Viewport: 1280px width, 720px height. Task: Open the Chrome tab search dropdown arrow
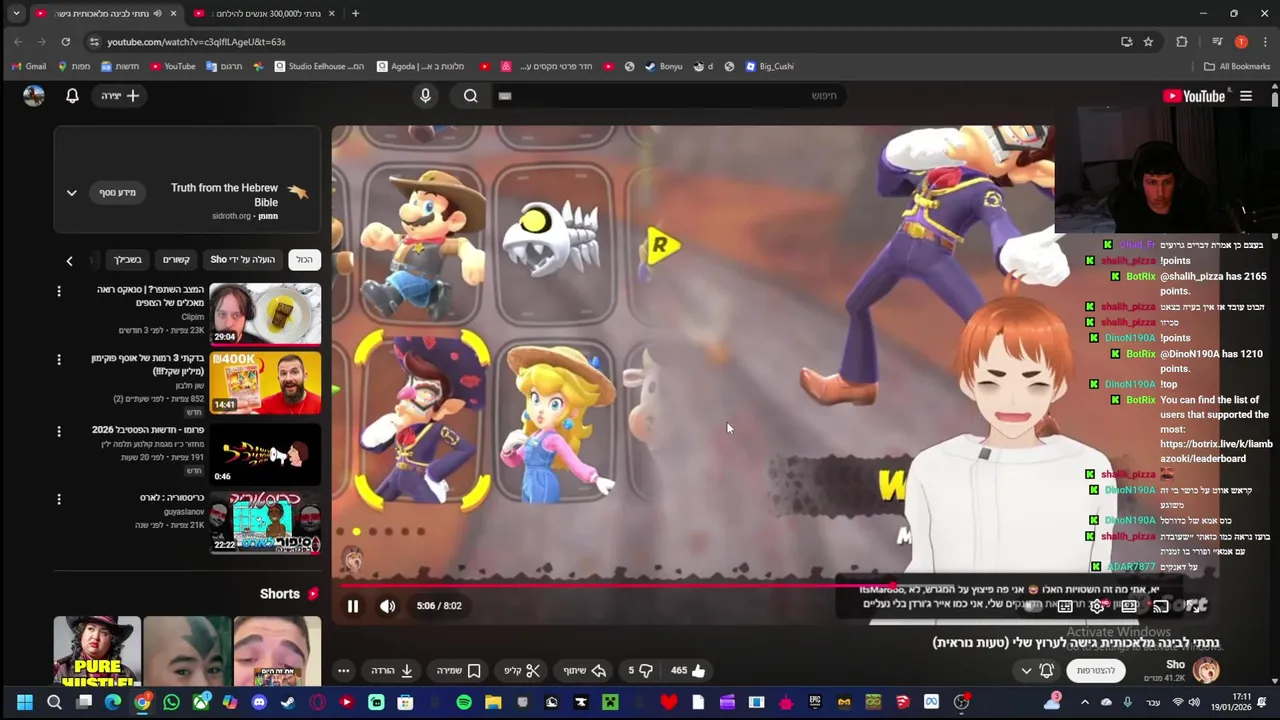(x=16, y=14)
